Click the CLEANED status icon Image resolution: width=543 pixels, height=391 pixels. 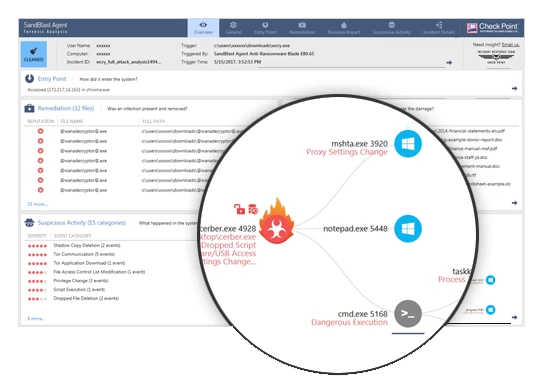[x=34, y=54]
